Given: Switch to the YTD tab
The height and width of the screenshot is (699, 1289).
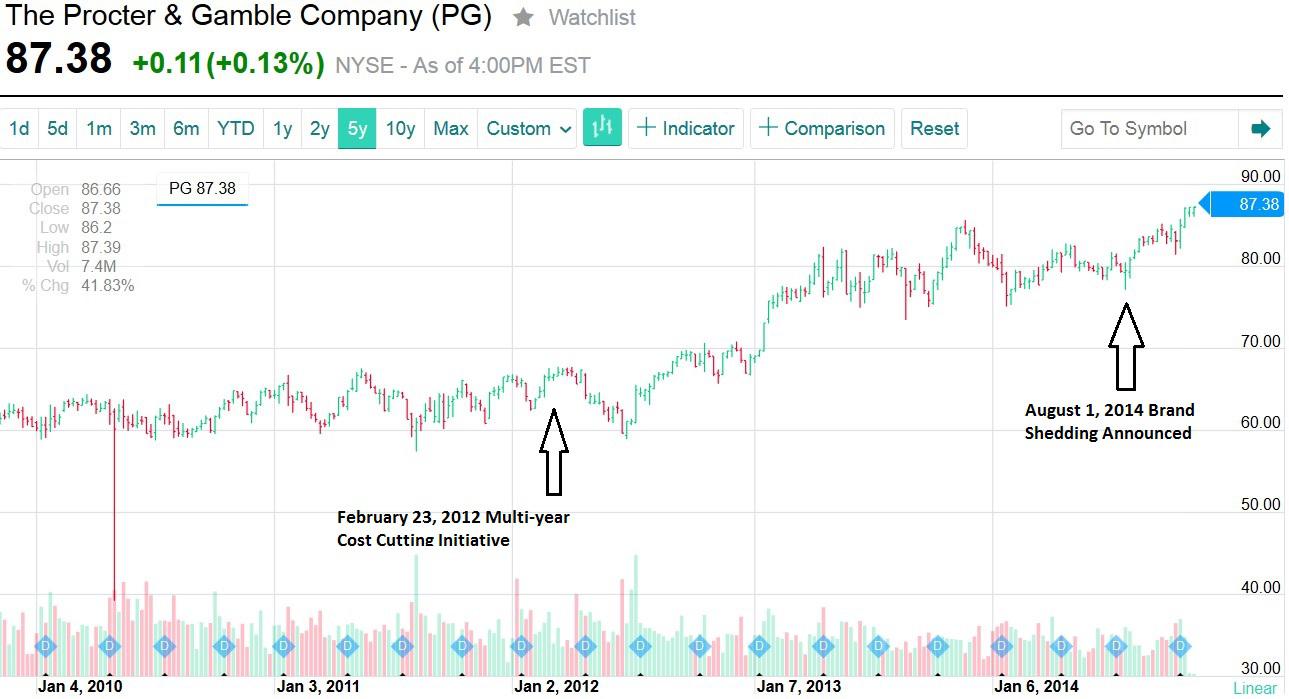Looking at the screenshot, I should (x=235, y=128).
